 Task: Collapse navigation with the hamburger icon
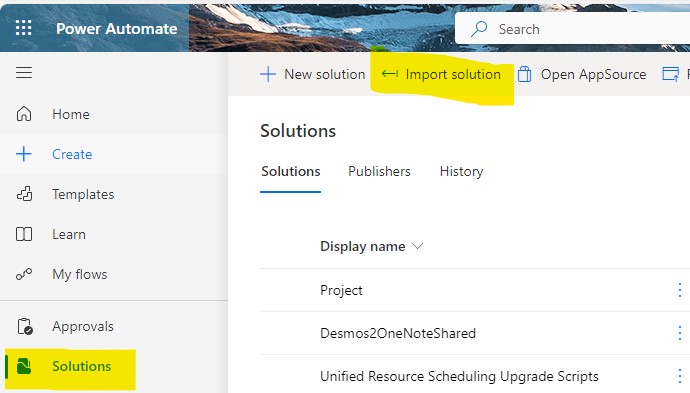pos(24,73)
